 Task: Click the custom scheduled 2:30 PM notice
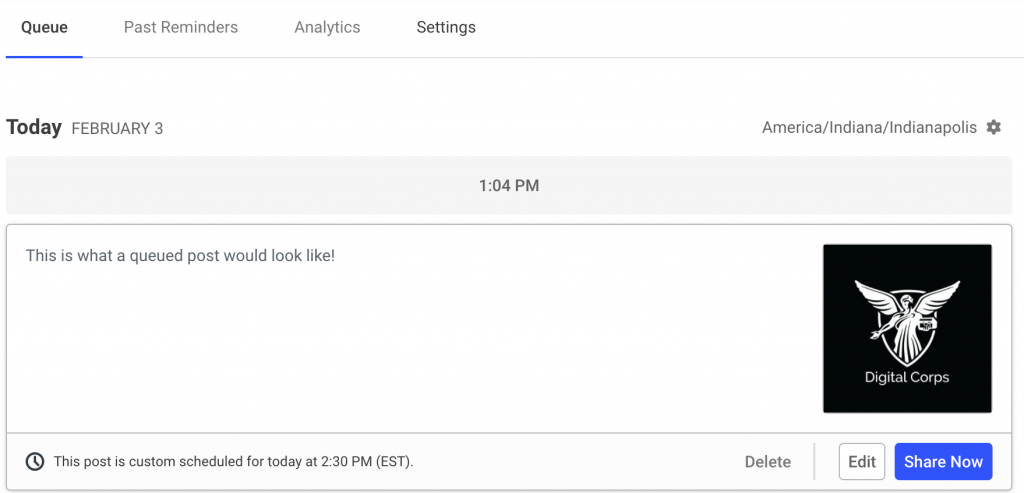233,462
